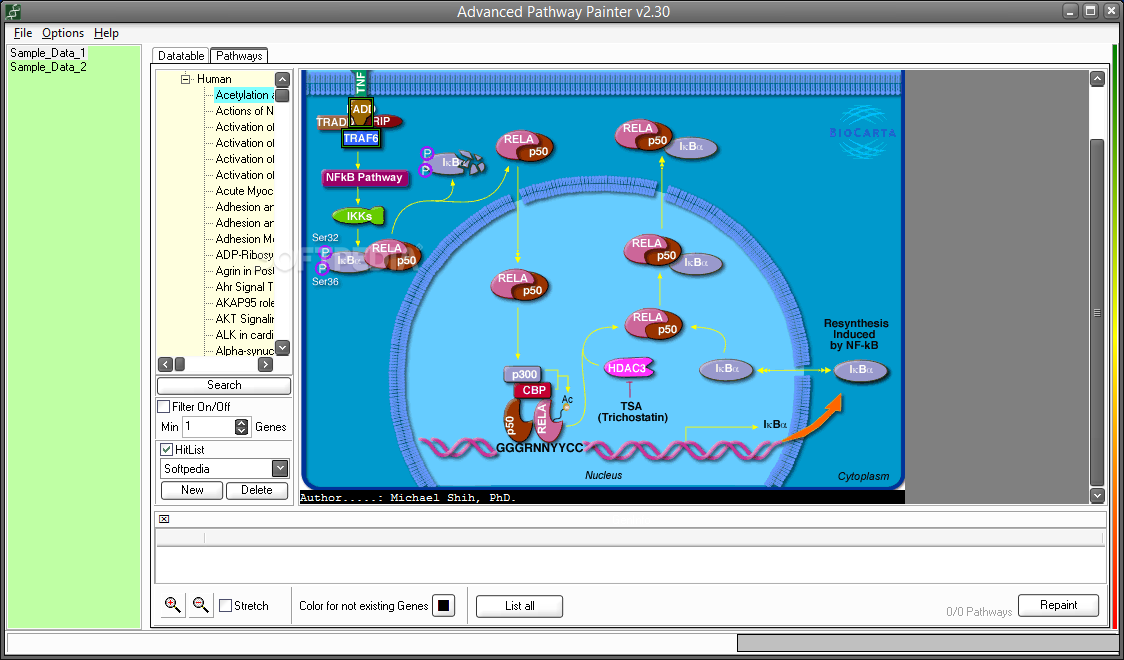Select the Adhesion Mo pathway item
This screenshot has width=1124, height=660.
click(x=244, y=239)
